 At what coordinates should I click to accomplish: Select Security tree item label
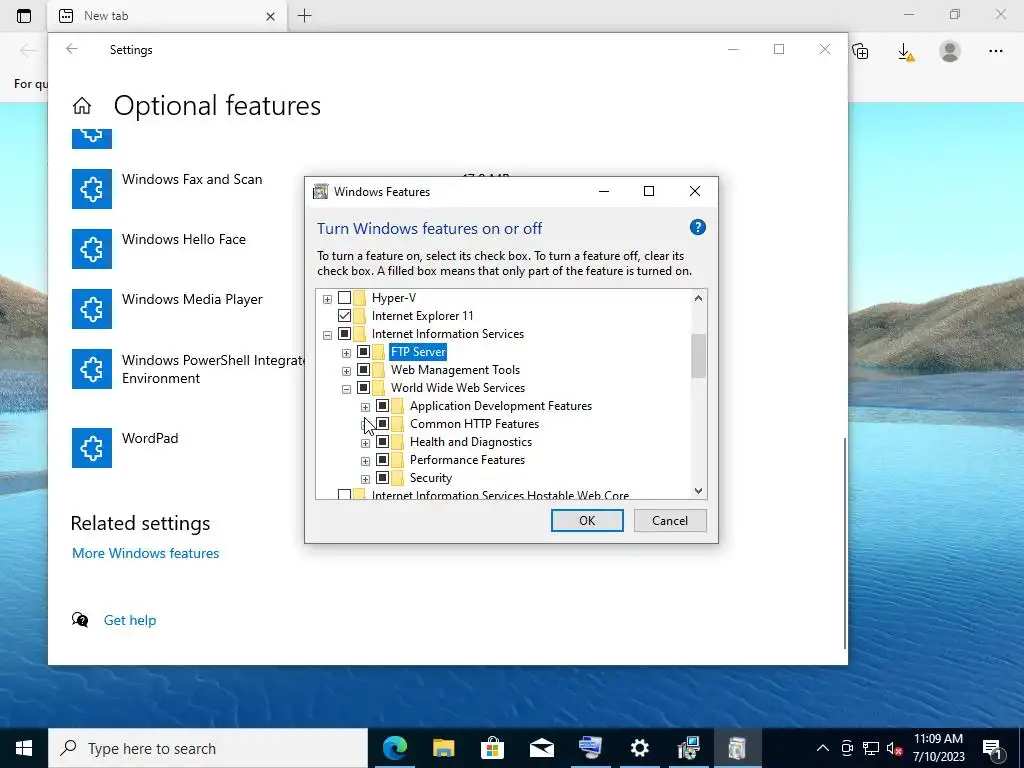click(431, 478)
